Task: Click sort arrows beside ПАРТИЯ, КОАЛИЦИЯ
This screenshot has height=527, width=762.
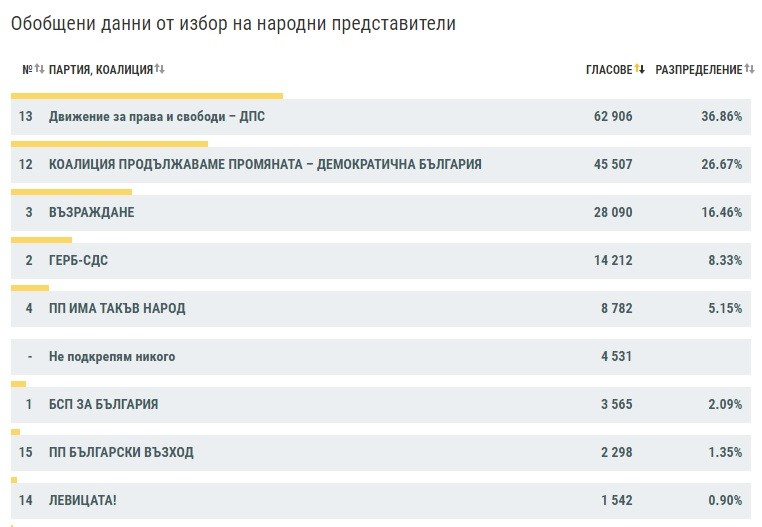Action: [160, 70]
